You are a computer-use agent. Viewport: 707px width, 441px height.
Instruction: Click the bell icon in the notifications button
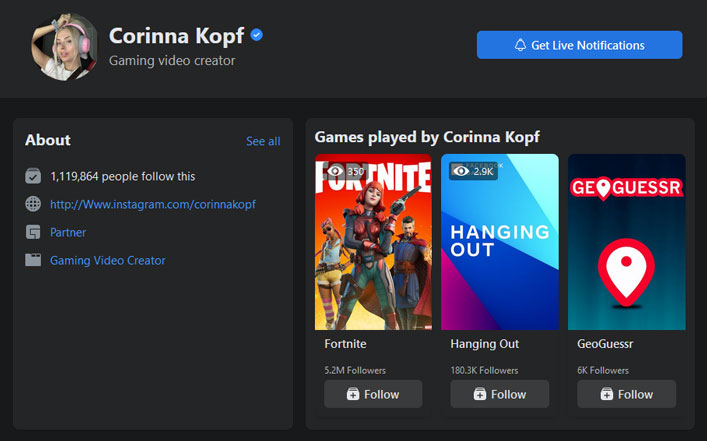point(520,45)
